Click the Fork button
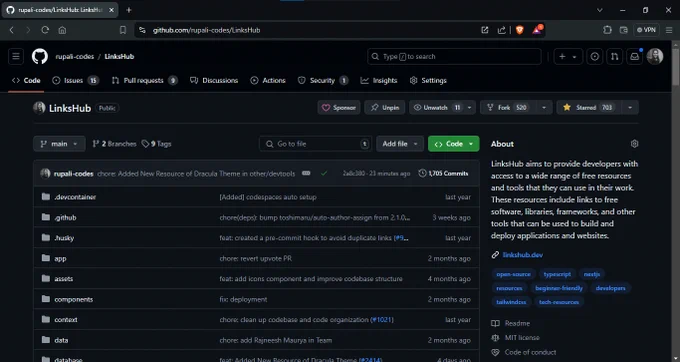680x362 pixels. [x=509, y=108]
